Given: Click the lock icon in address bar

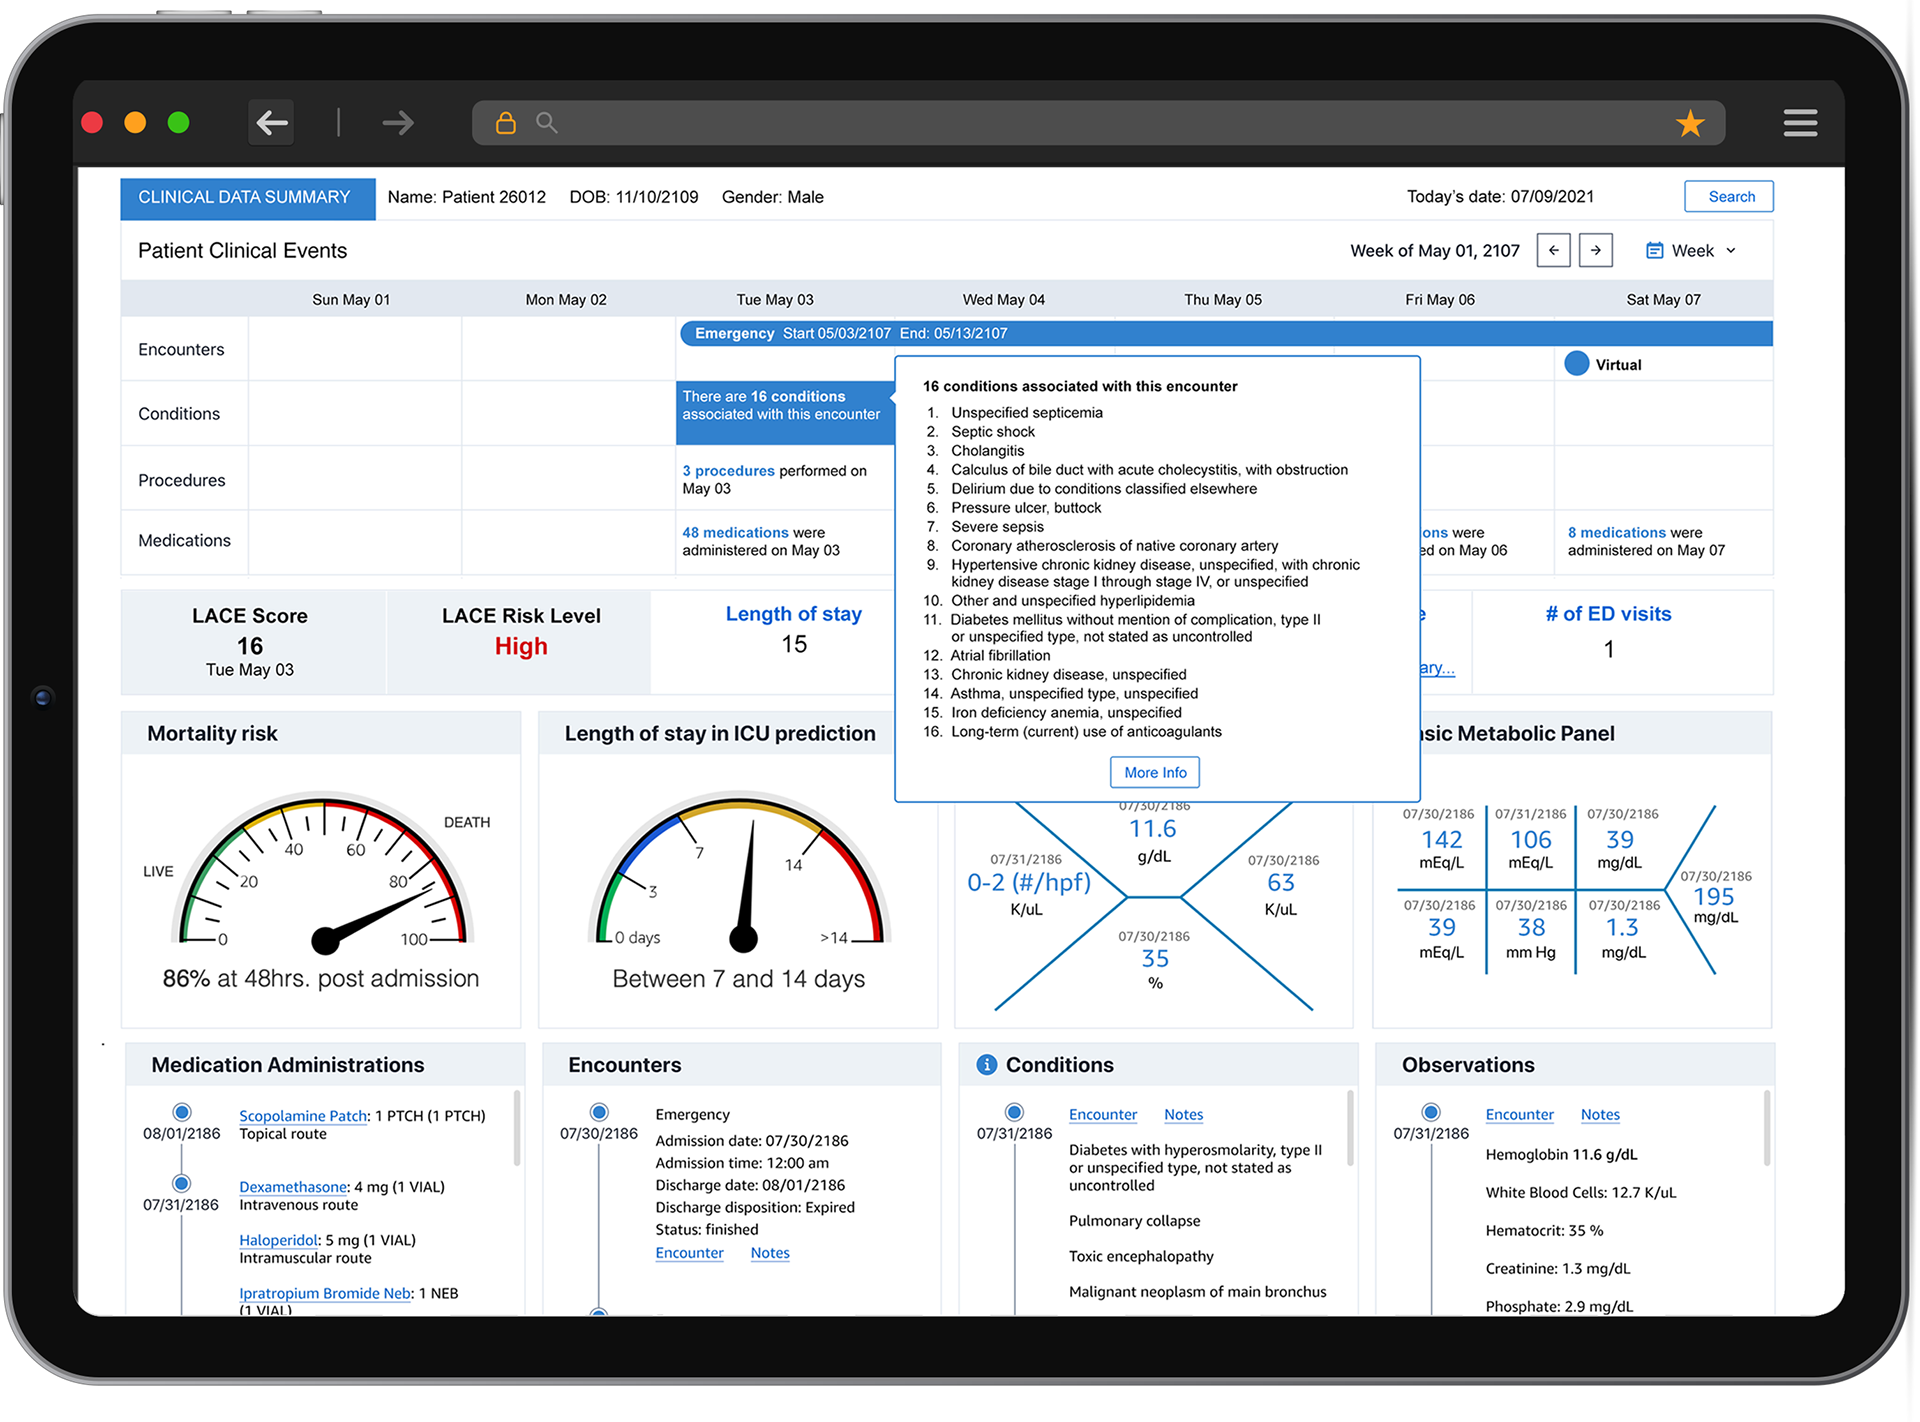Looking at the screenshot, I should [506, 122].
